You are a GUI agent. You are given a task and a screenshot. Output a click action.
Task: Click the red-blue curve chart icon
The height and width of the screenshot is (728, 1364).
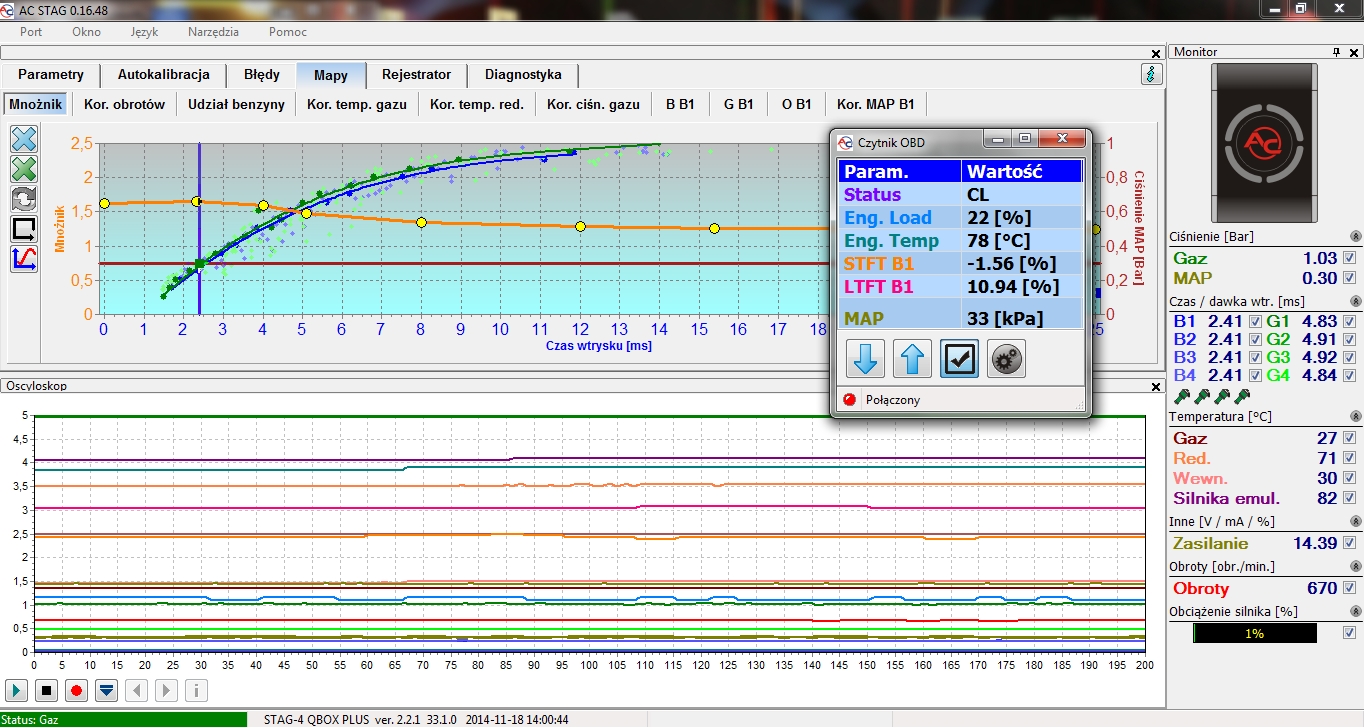(24, 259)
